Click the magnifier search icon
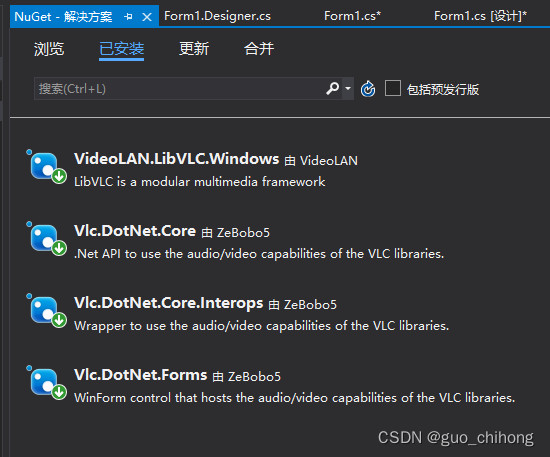 tap(333, 89)
